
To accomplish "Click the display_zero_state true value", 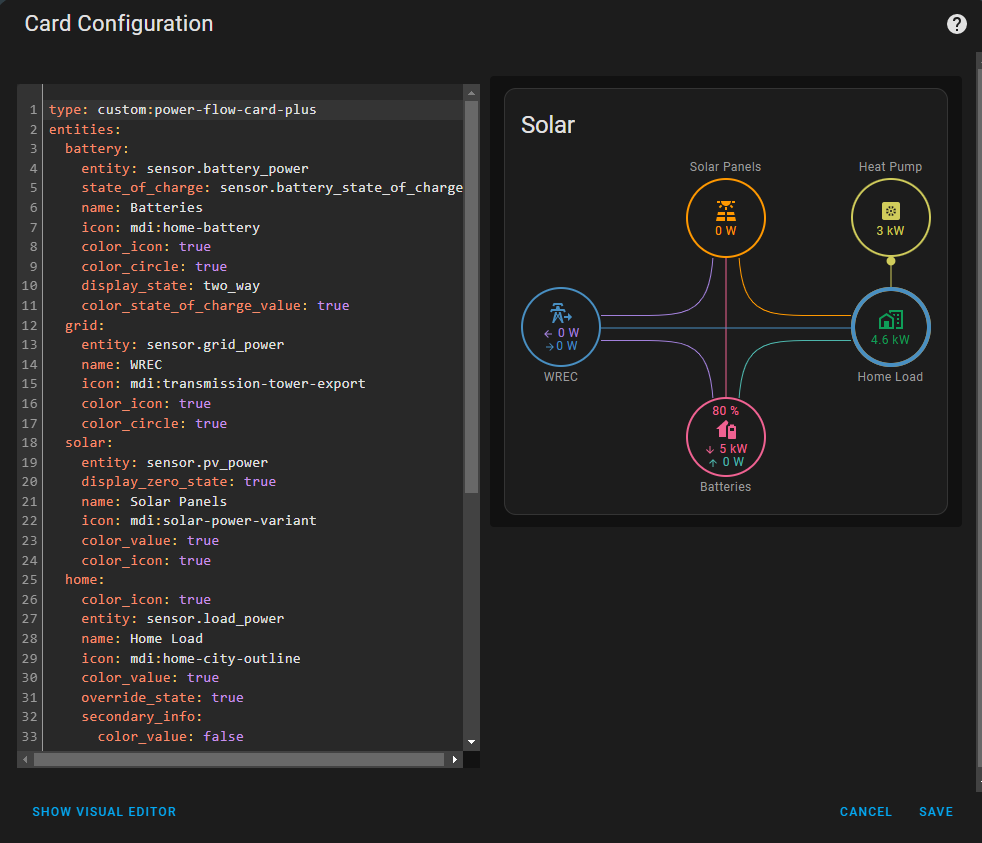I will pyautogui.click(x=259, y=481).
